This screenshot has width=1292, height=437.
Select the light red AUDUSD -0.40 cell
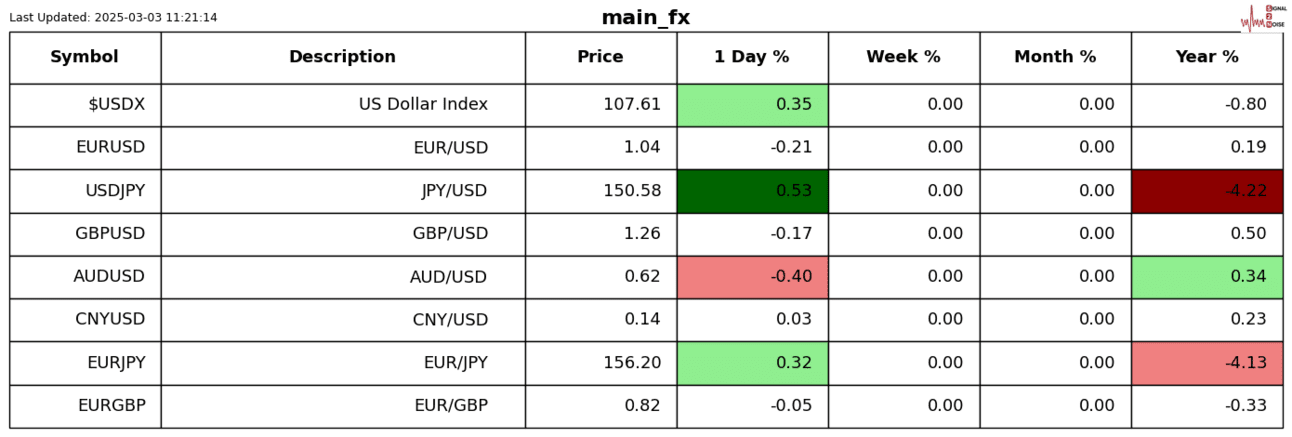752,277
